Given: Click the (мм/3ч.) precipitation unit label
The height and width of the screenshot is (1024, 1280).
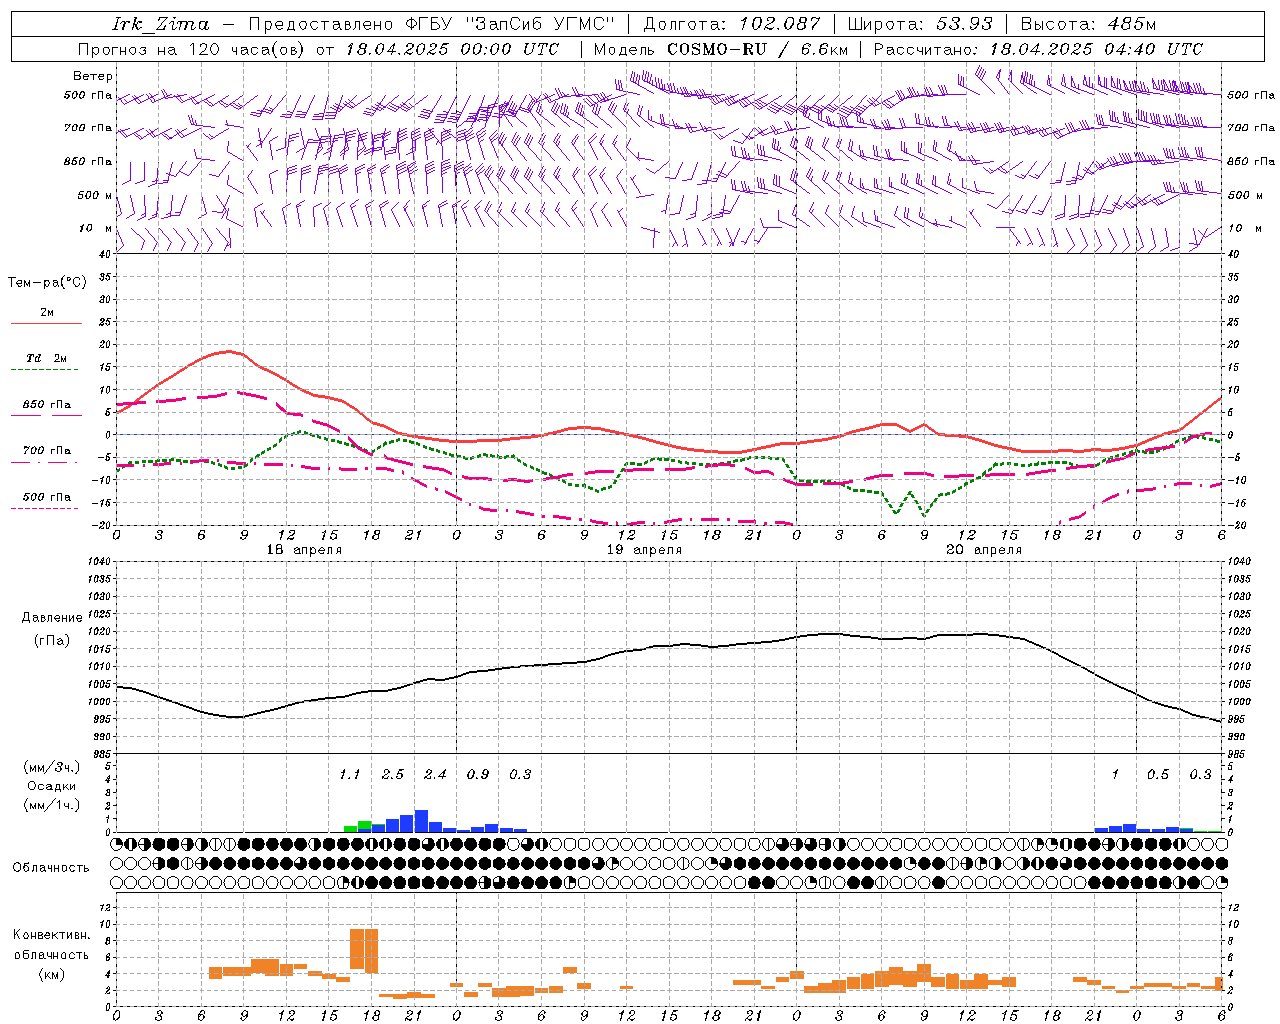Looking at the screenshot, I should [52, 767].
